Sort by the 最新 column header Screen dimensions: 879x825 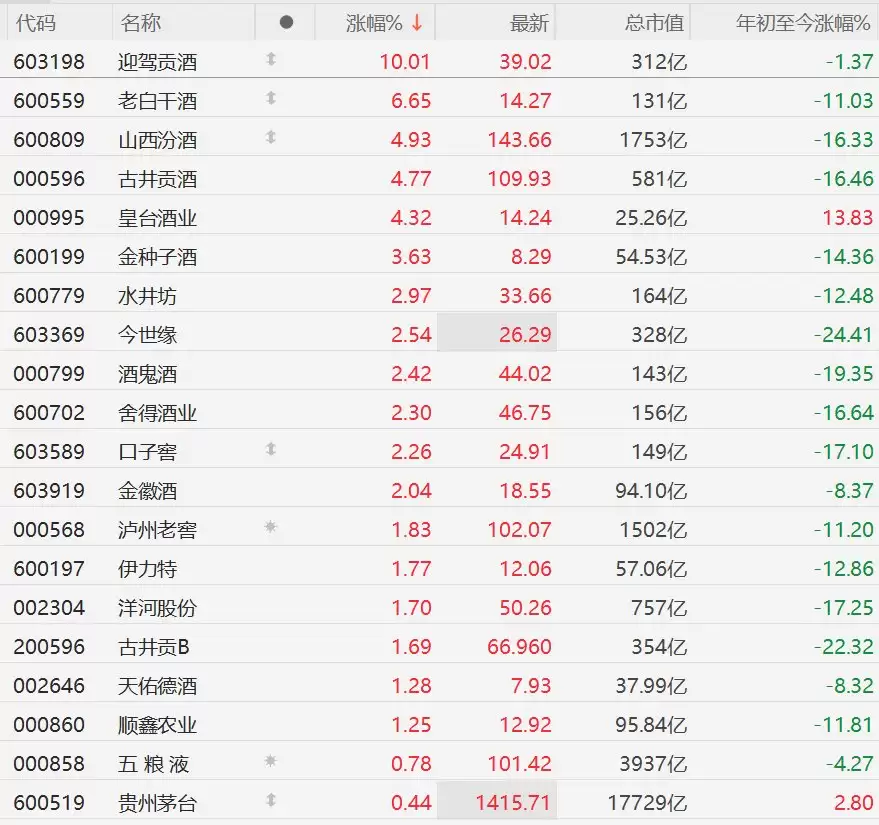pyautogui.click(x=530, y=22)
